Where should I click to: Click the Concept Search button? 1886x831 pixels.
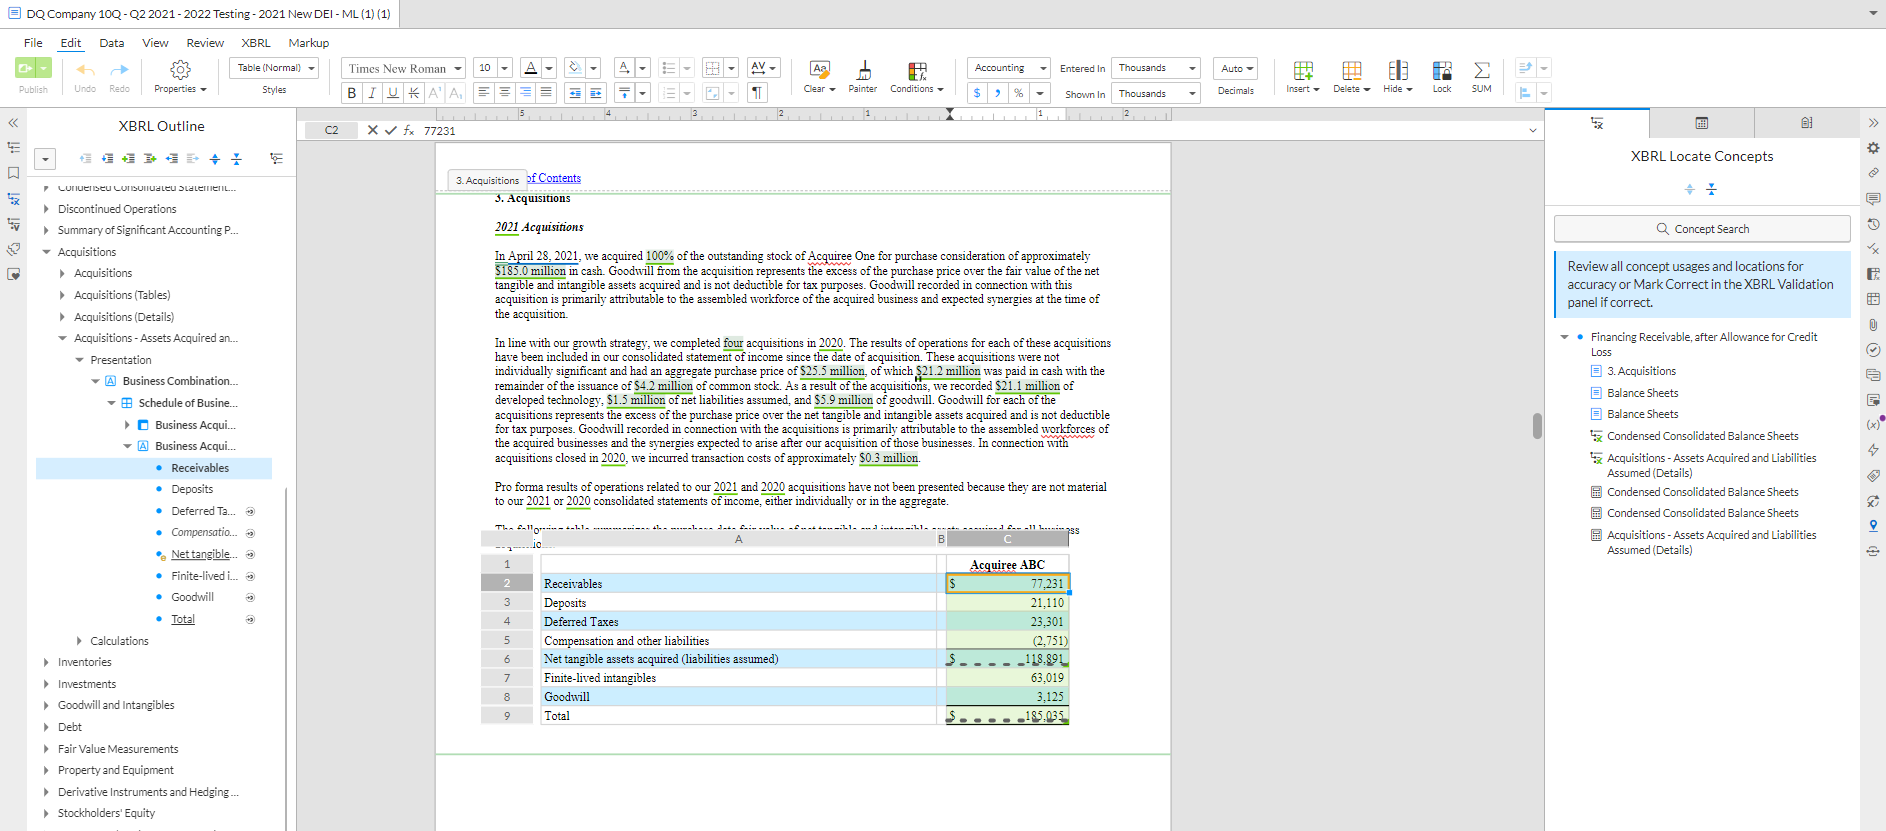(x=1702, y=229)
